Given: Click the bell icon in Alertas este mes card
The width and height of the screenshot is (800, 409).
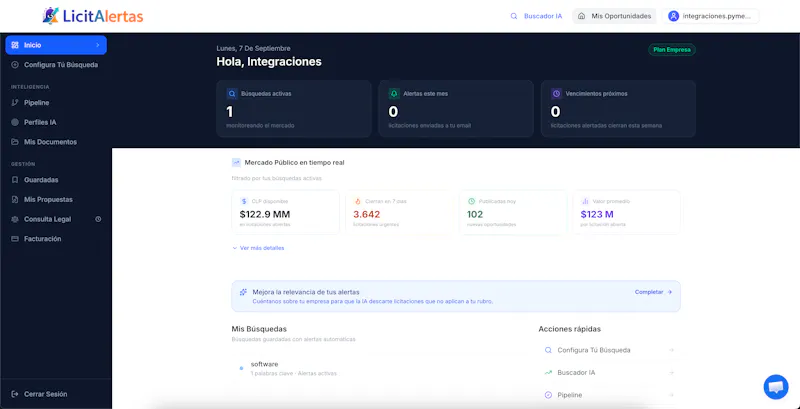Looking at the screenshot, I should tap(394, 94).
